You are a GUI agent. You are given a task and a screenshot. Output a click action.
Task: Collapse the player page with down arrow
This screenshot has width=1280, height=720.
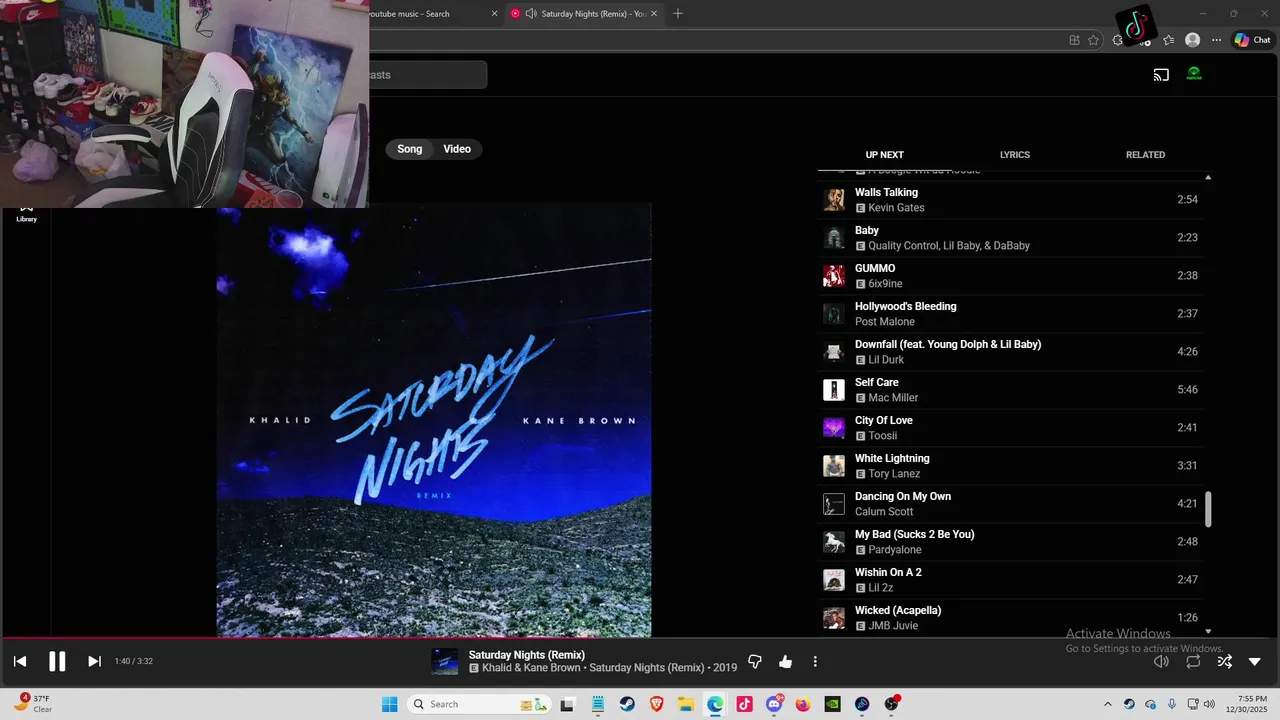pos(1255,661)
